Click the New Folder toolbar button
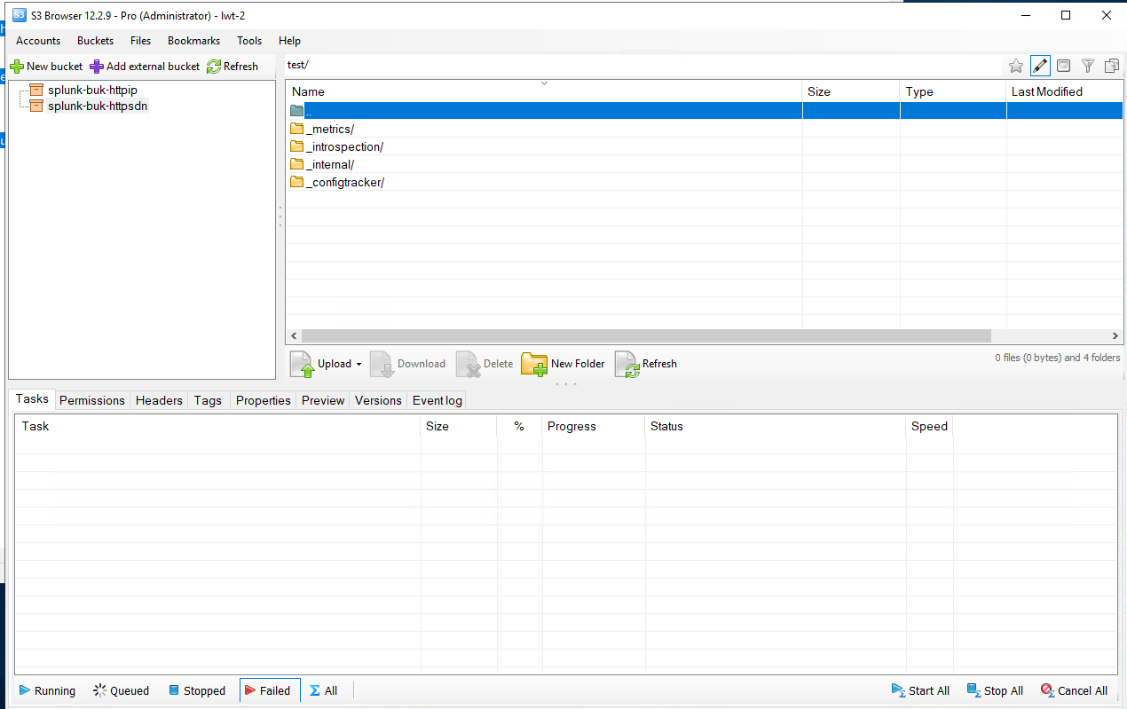The height and width of the screenshot is (709, 1127). tap(563, 364)
